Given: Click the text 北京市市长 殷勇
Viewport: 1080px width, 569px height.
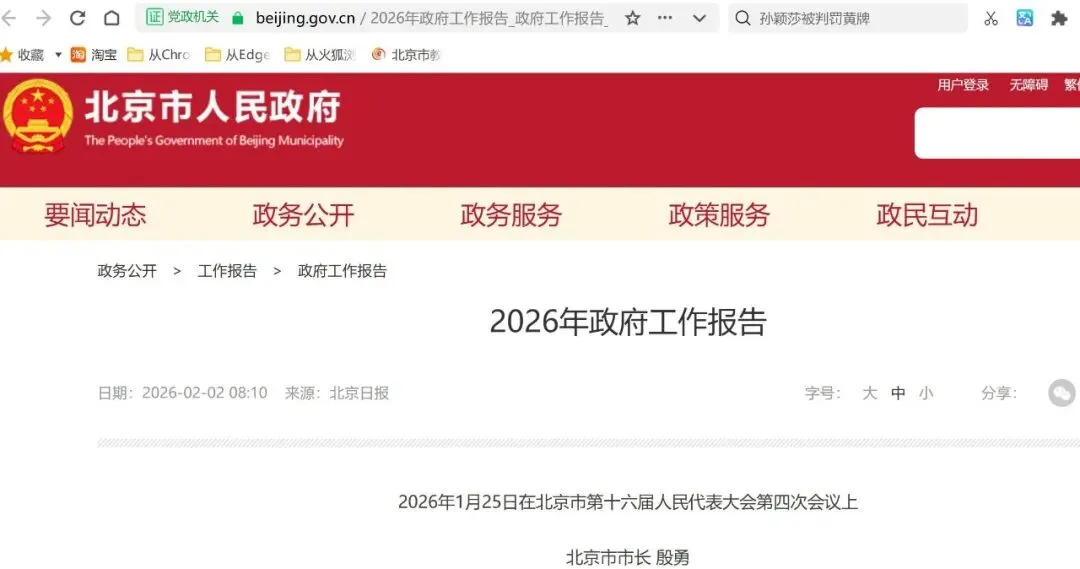Looking at the screenshot, I should point(628,557).
